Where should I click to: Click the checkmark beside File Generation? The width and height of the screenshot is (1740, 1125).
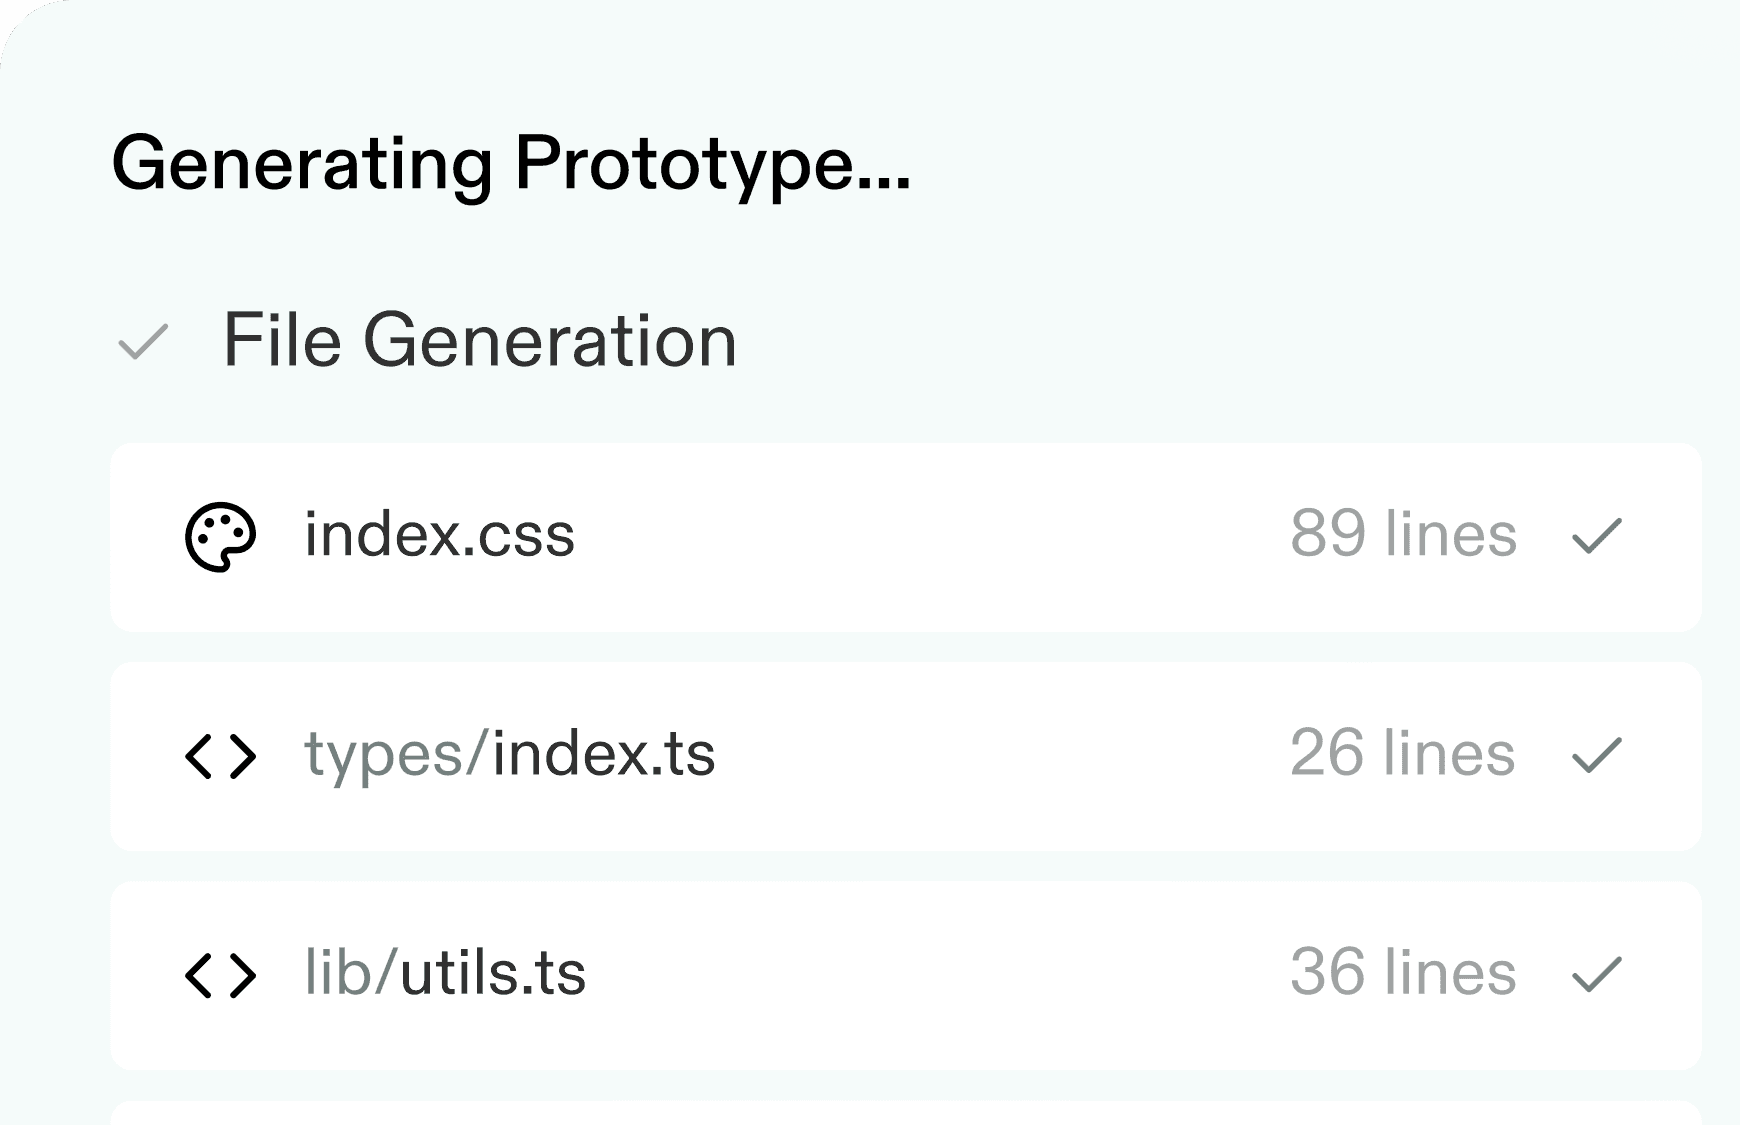click(x=143, y=342)
